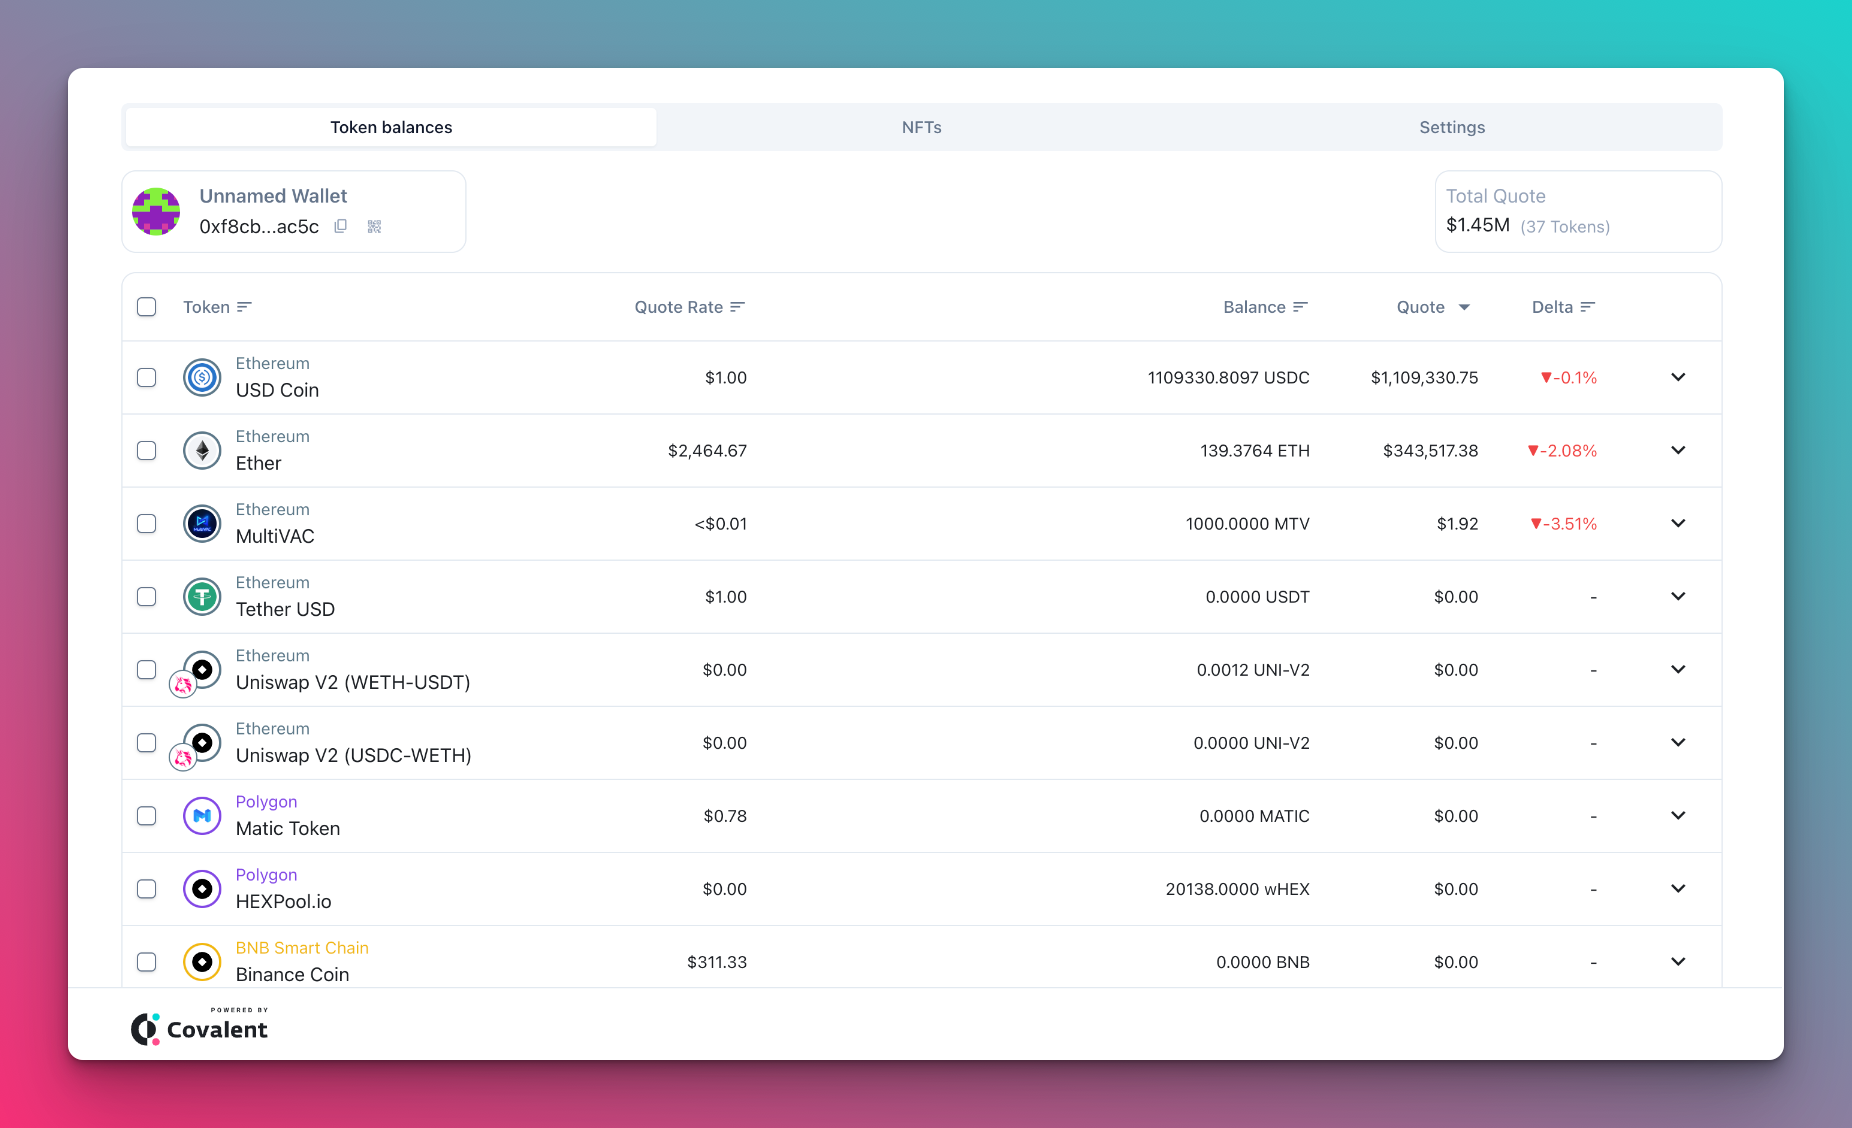Check the Tether USD row checkbox
This screenshot has height=1128, width=1852.
coord(147,596)
